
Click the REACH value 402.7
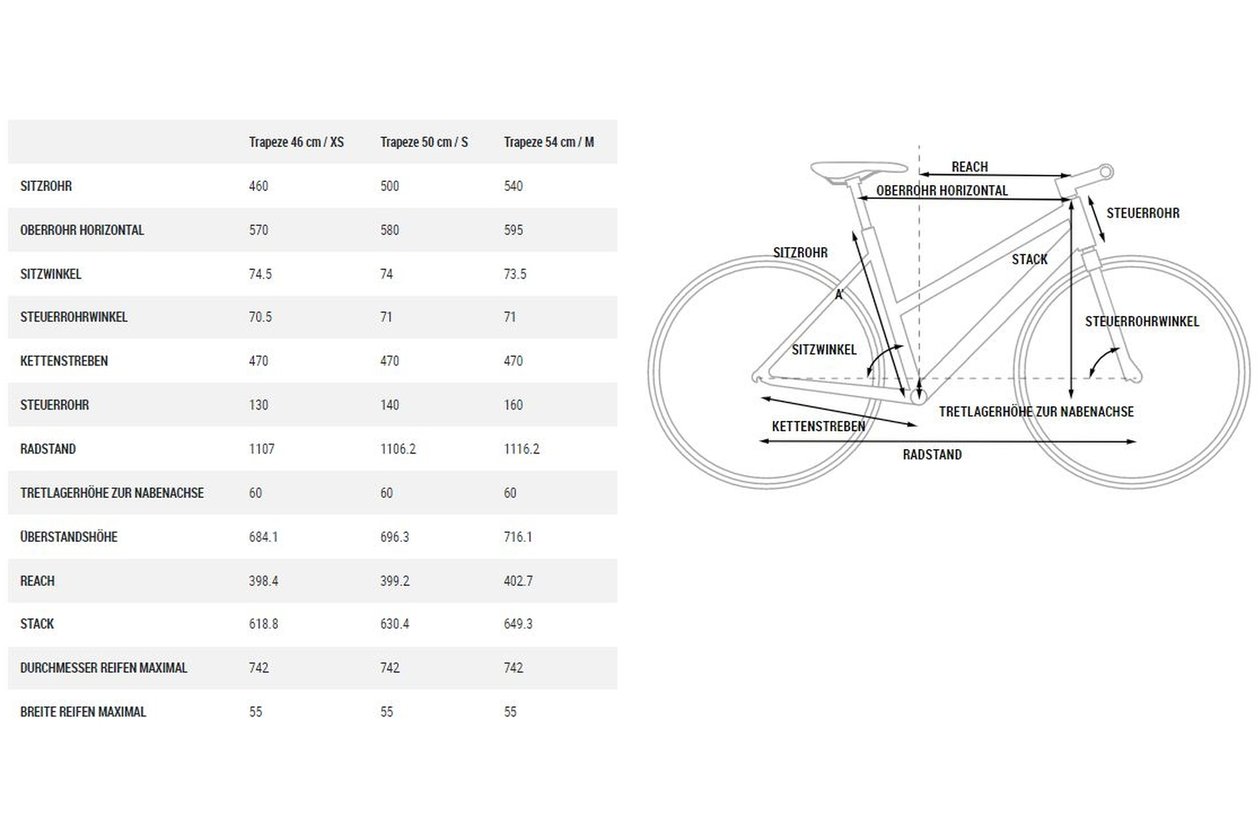(520, 580)
